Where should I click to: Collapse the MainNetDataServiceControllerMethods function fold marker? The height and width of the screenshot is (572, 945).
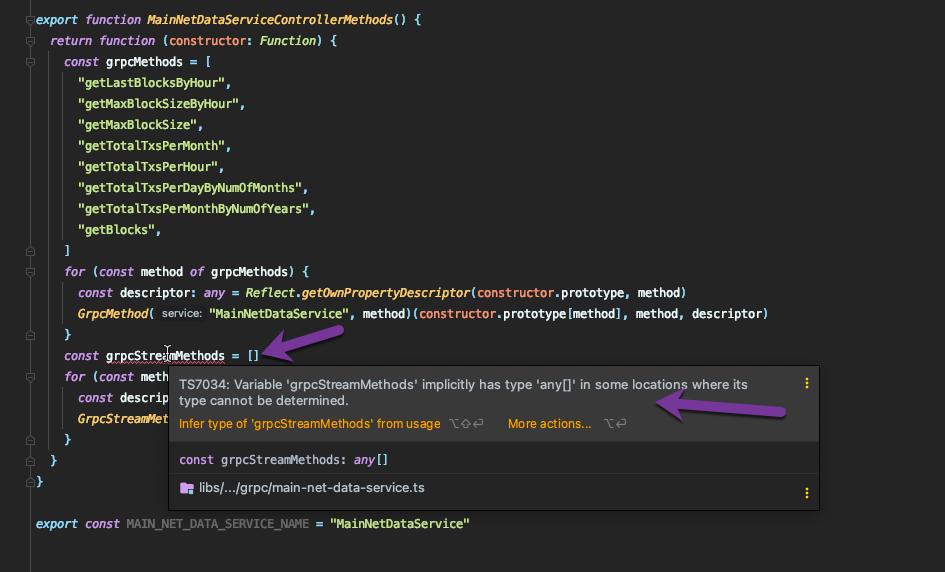30,20
